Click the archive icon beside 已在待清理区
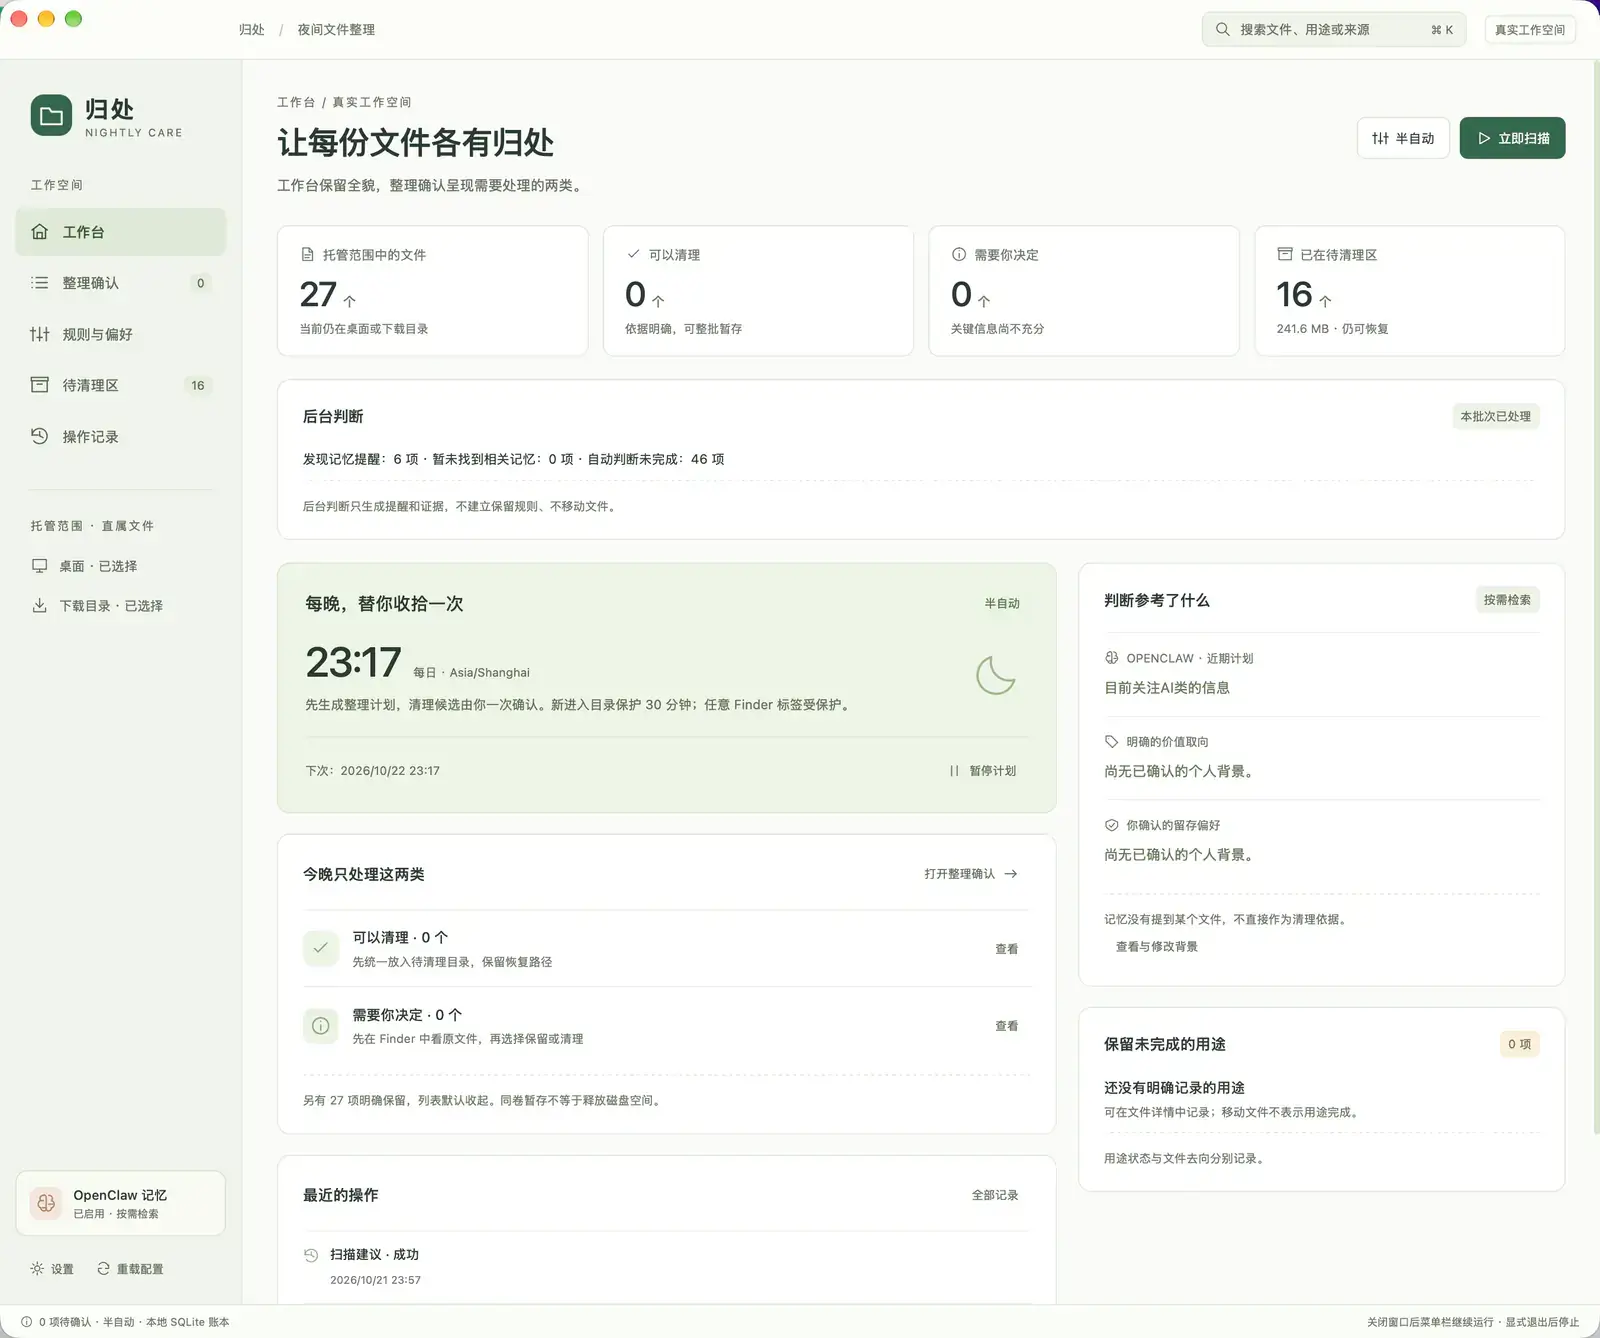 1285,254
